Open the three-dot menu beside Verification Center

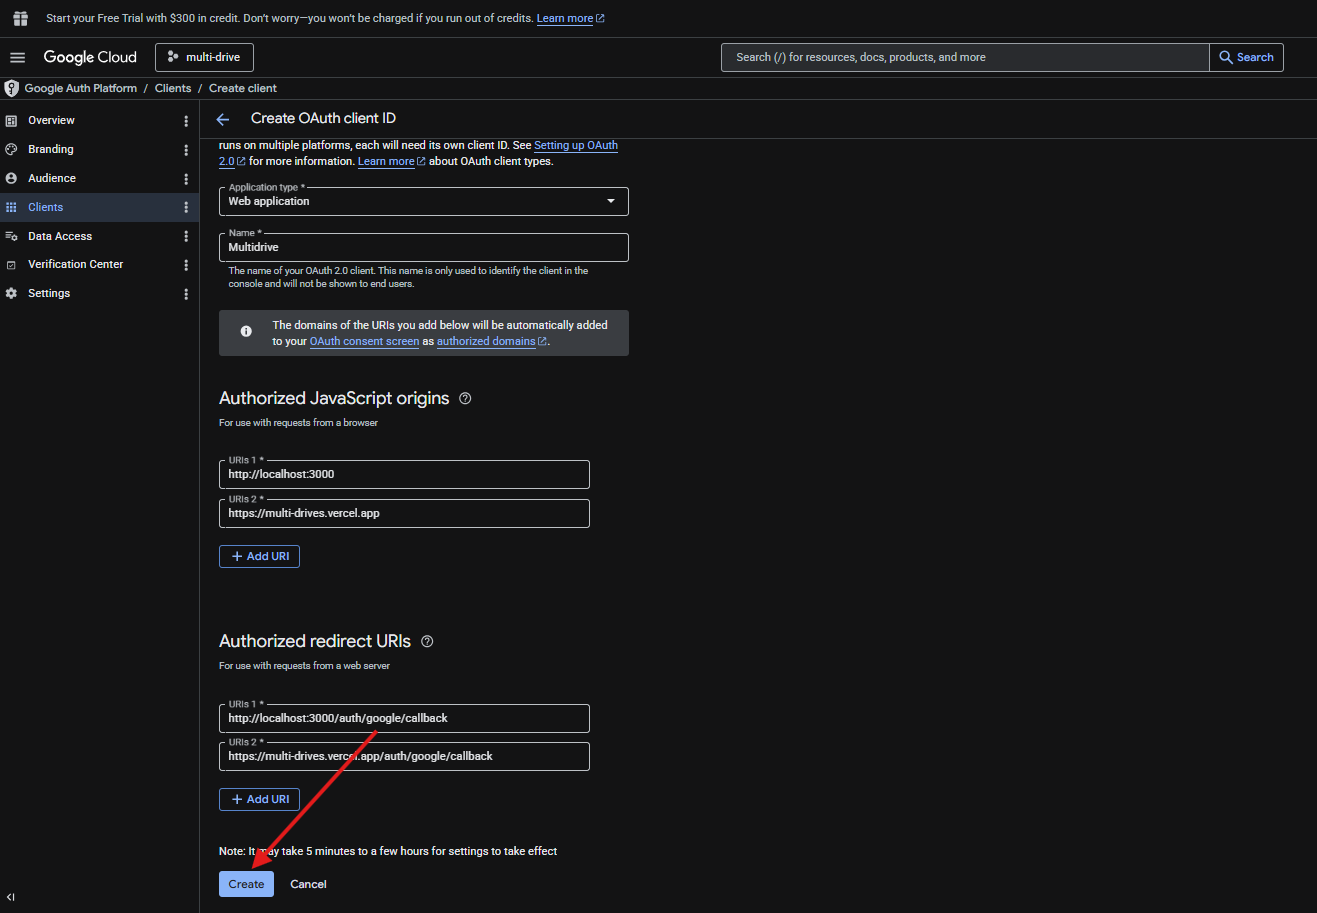pyautogui.click(x=186, y=265)
